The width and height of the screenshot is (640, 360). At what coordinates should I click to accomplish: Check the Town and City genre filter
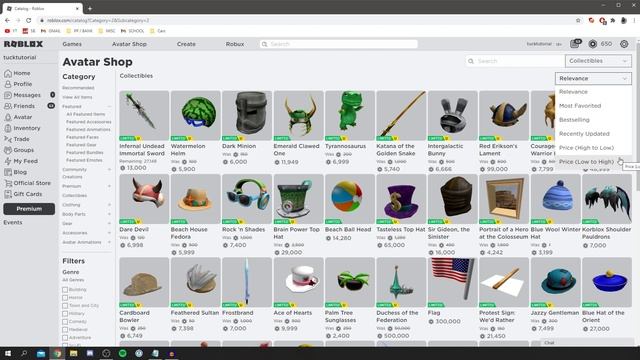coord(65,306)
